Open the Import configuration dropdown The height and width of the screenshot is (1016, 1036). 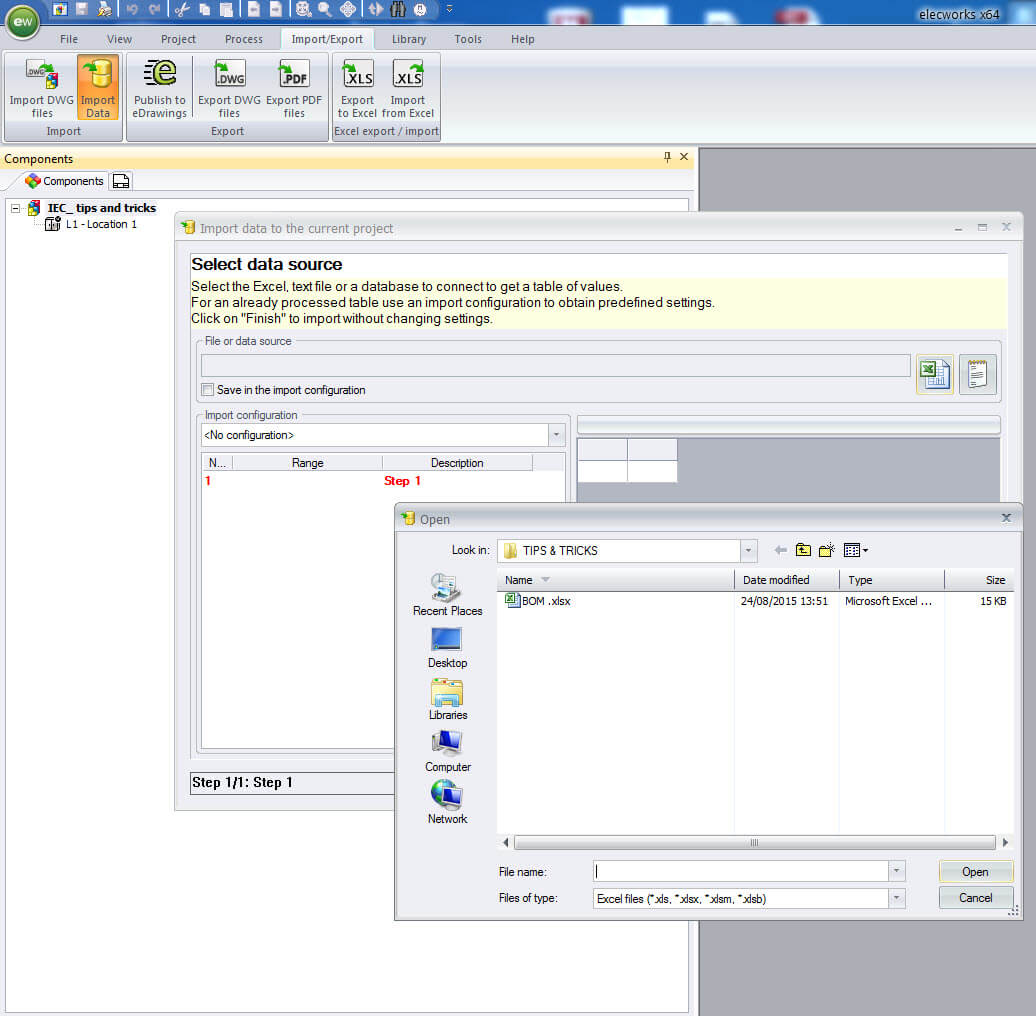pyautogui.click(x=556, y=435)
